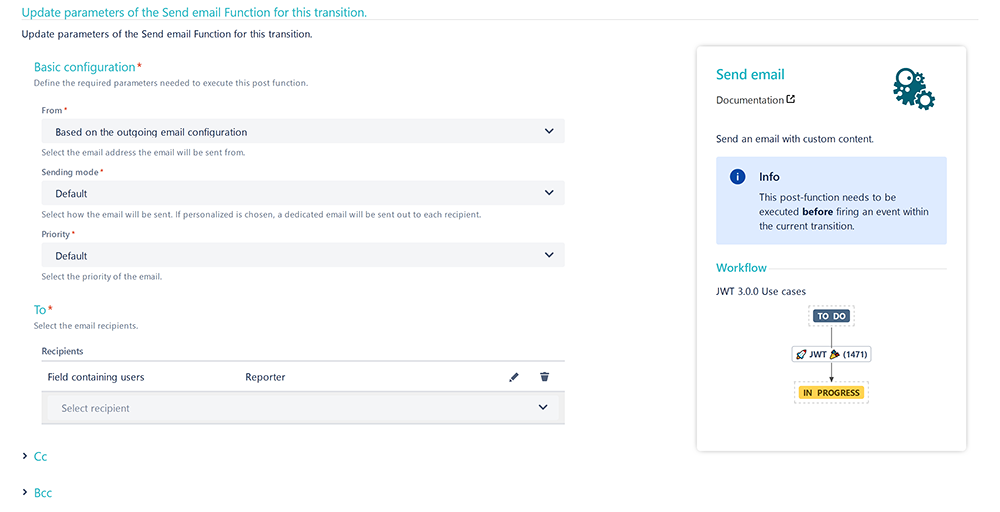
Task: Open the Documentation link
Action: 750,100
